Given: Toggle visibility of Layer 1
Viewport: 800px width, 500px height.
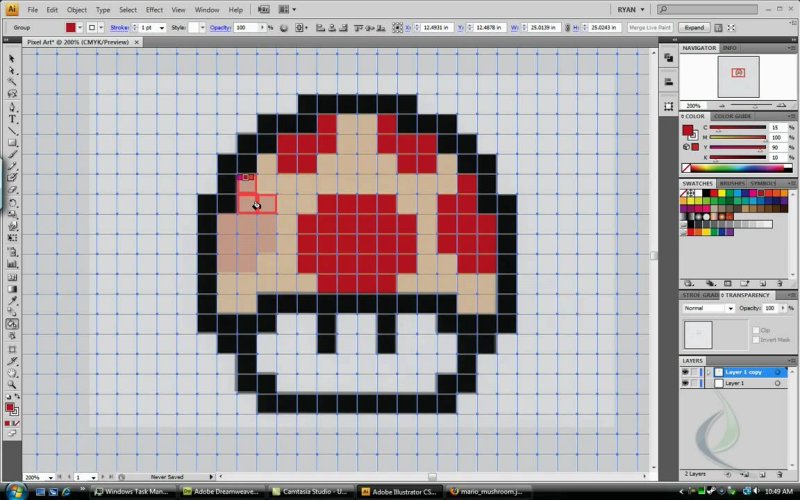Looking at the screenshot, I should tap(685, 383).
